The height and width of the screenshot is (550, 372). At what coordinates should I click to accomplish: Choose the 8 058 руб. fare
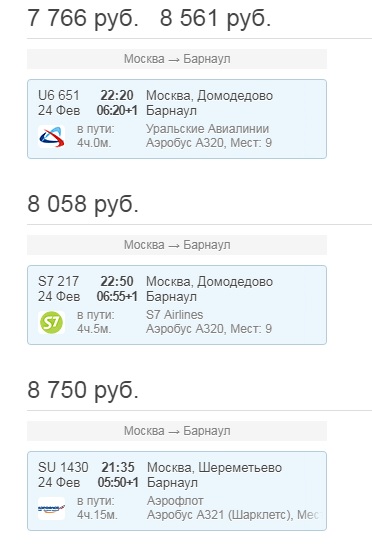pyautogui.click(x=83, y=204)
